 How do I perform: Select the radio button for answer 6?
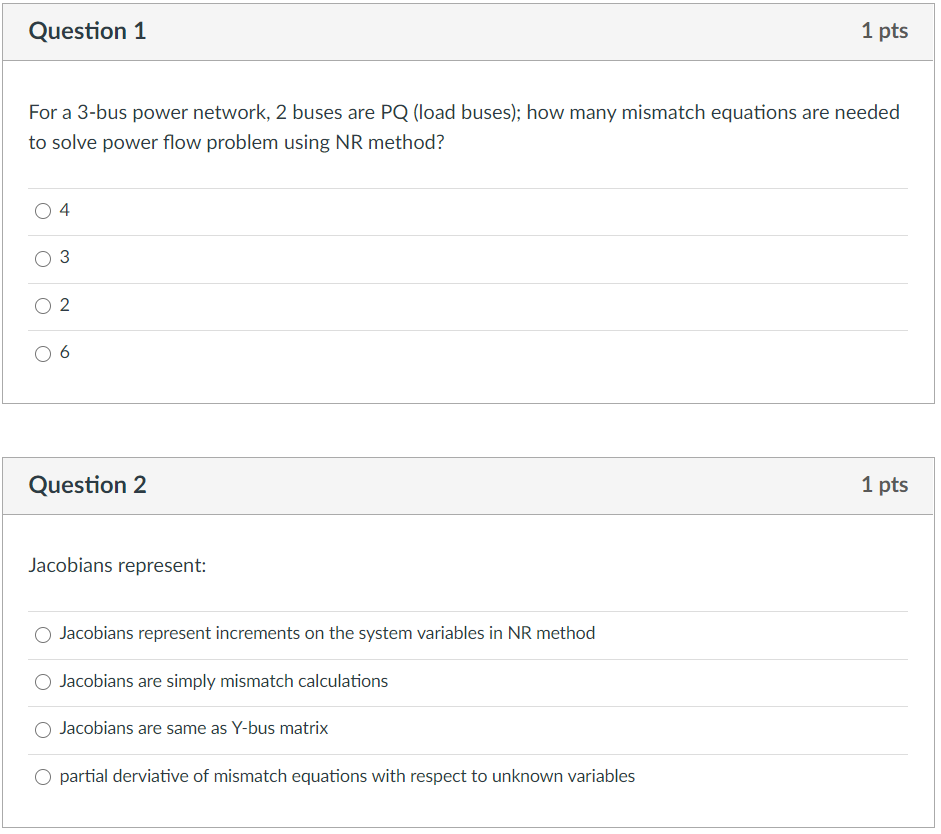pyautogui.click(x=44, y=353)
